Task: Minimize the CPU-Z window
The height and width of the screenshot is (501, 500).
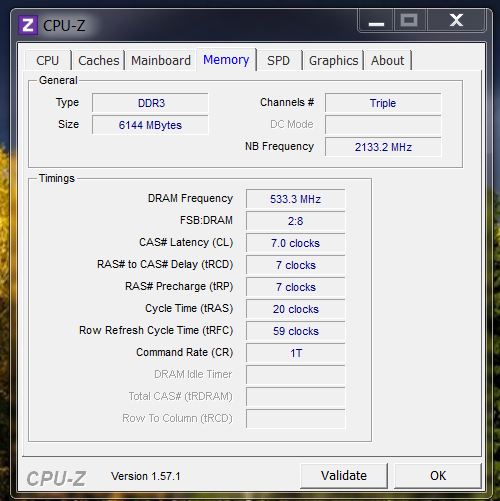Action: coord(376,21)
